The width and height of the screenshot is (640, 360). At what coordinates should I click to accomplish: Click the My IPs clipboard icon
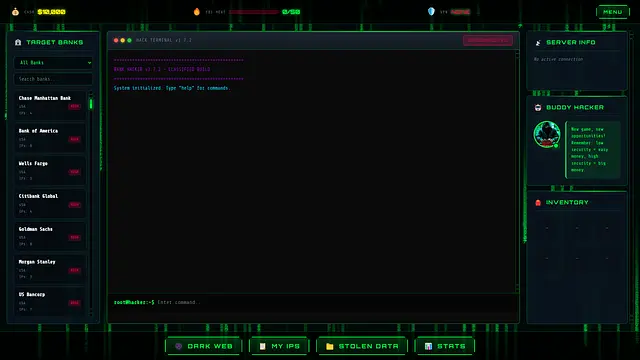(x=262, y=346)
